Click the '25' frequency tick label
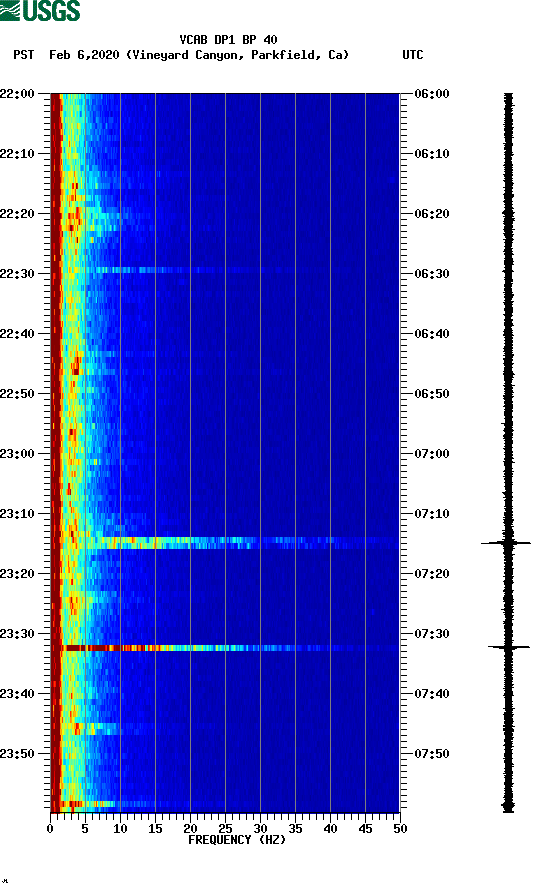The height and width of the screenshot is (892, 552). pos(225,829)
